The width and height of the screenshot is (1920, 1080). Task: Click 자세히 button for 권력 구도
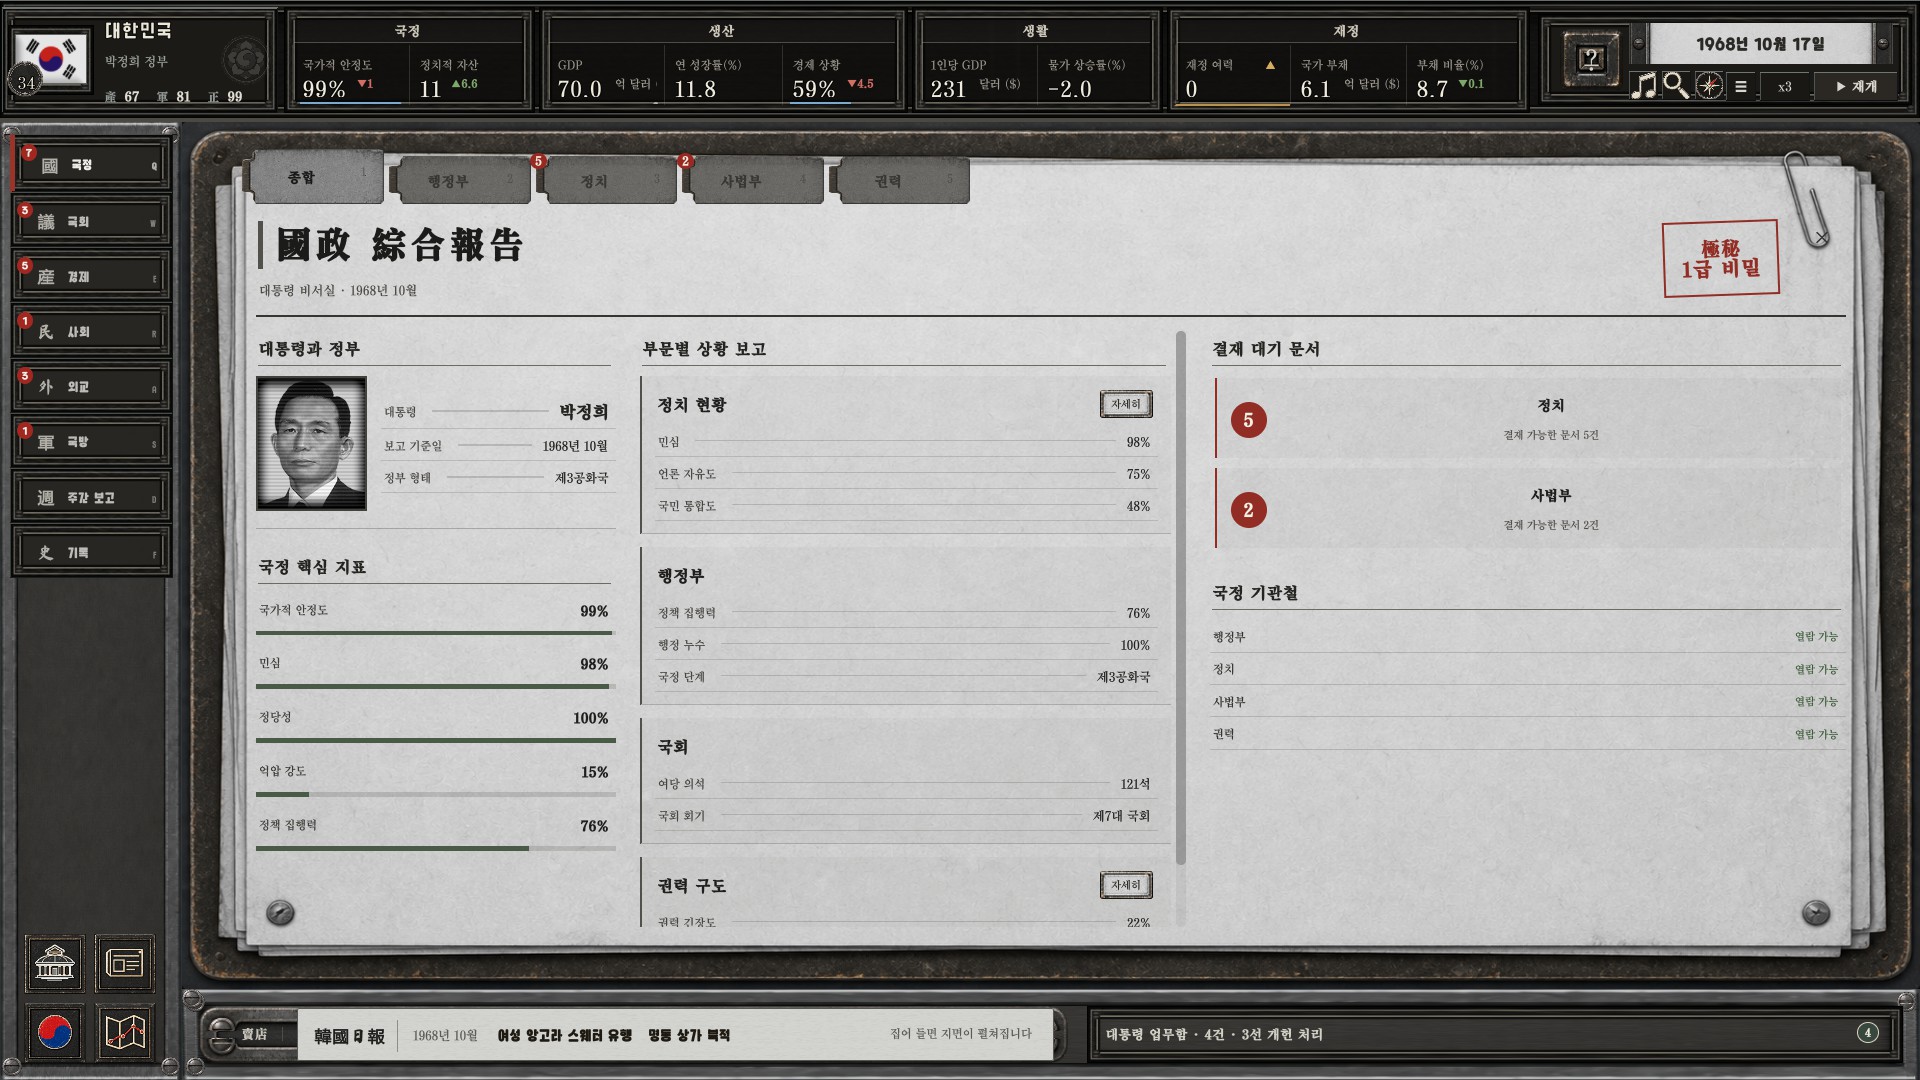click(1126, 885)
